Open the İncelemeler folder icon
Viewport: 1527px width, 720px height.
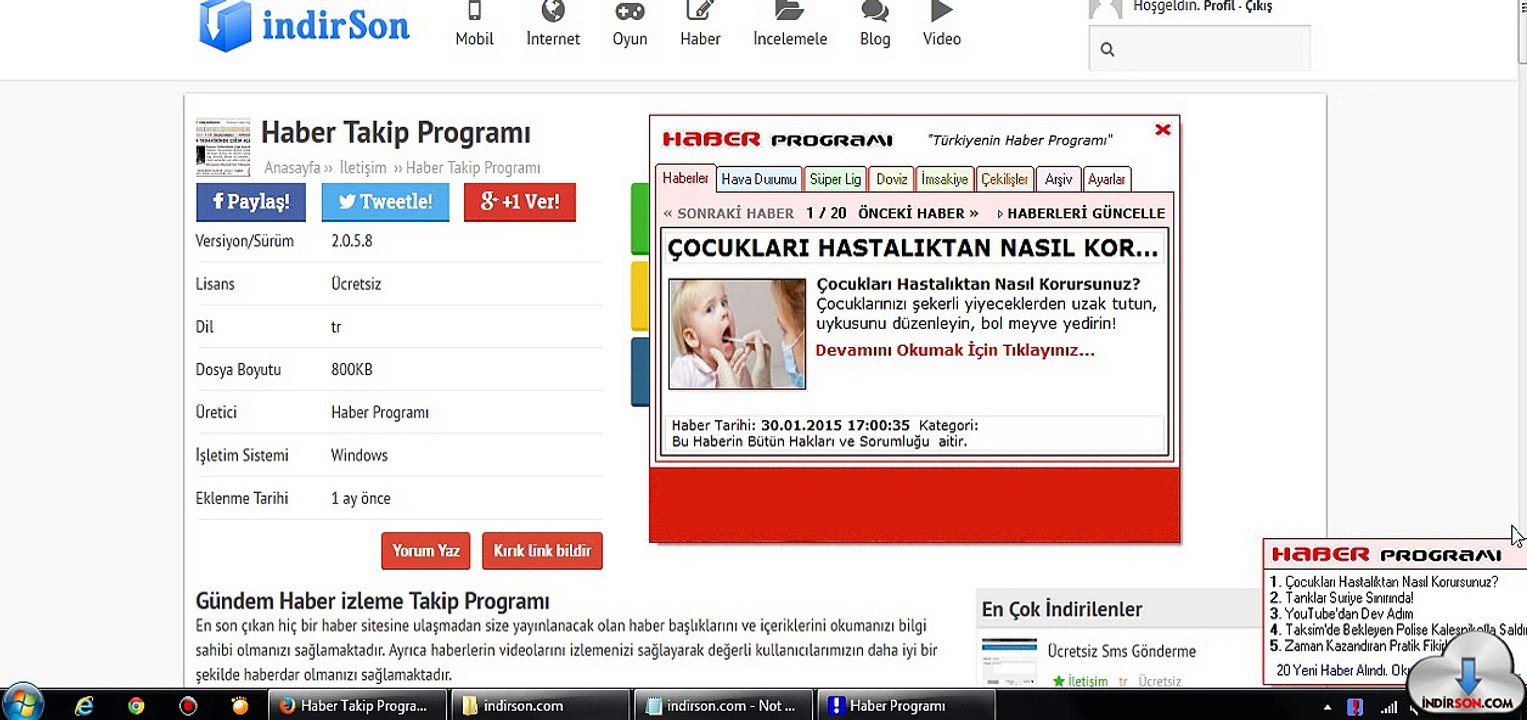[x=790, y=11]
